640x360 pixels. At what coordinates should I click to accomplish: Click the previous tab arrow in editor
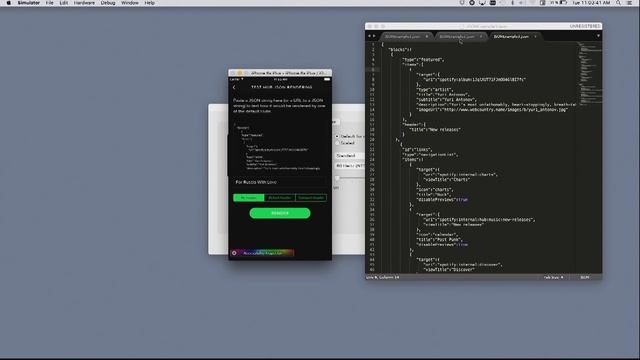(369, 36)
